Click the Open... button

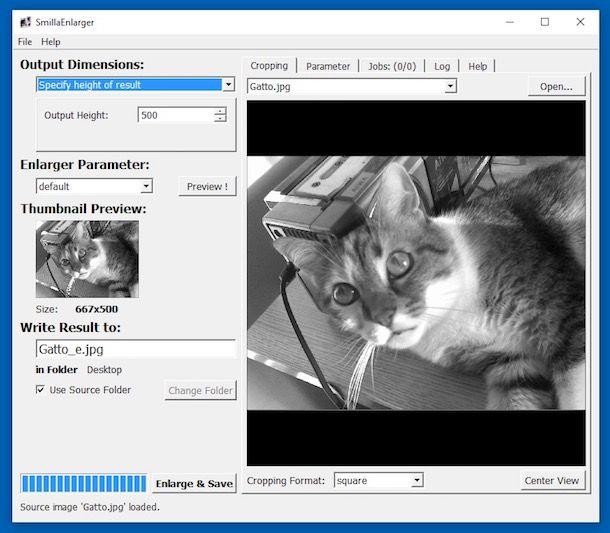pyautogui.click(x=556, y=86)
